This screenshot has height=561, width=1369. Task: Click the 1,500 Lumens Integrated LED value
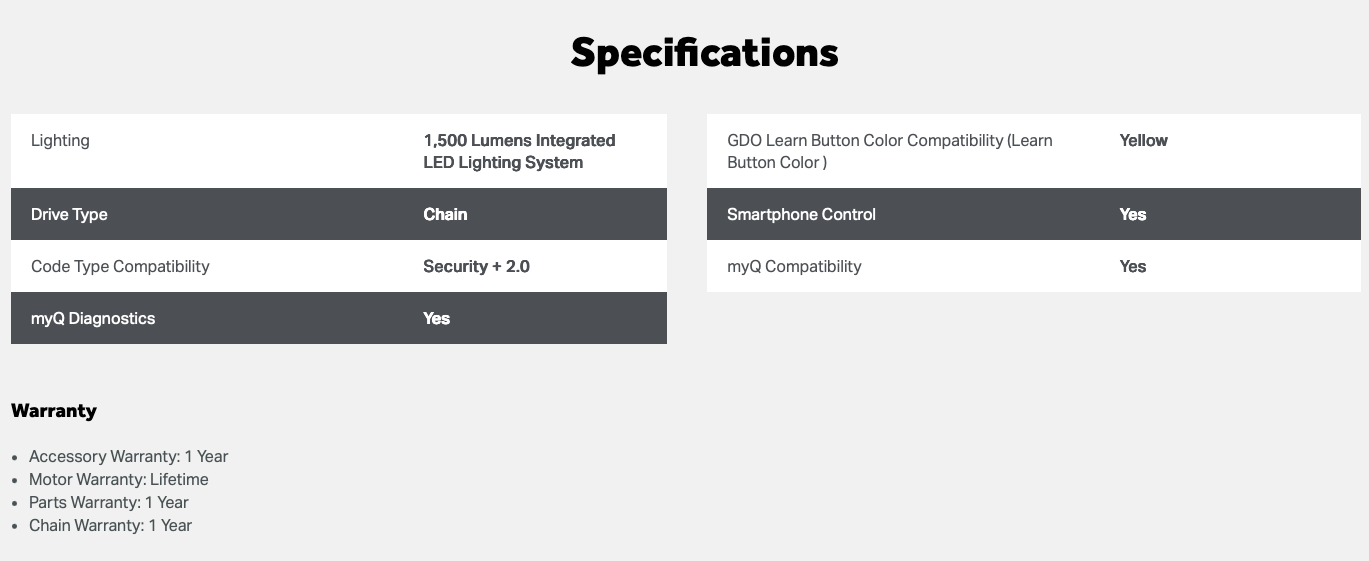click(519, 151)
